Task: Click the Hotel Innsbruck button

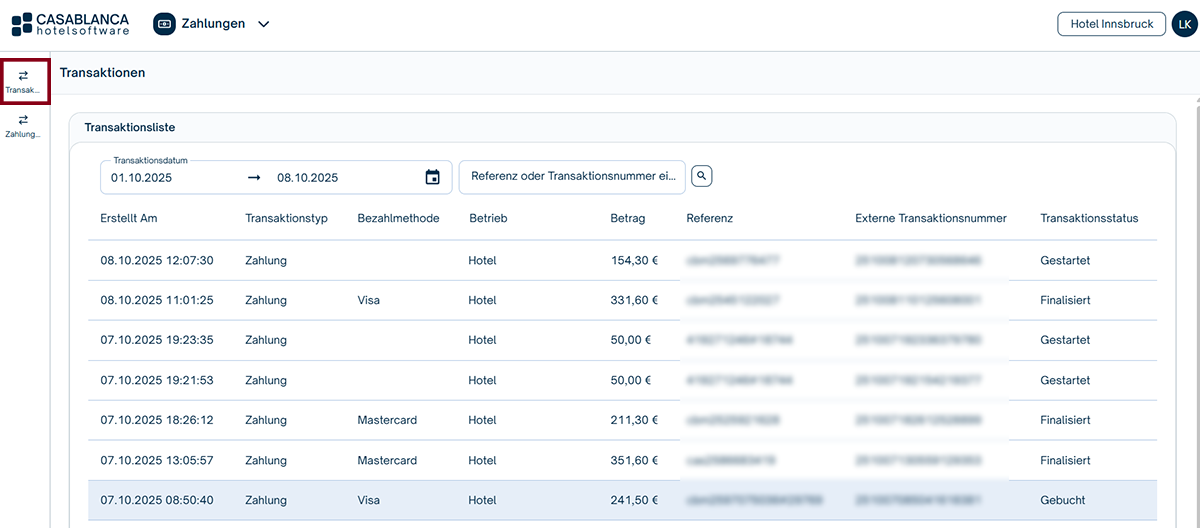Action: [1111, 24]
